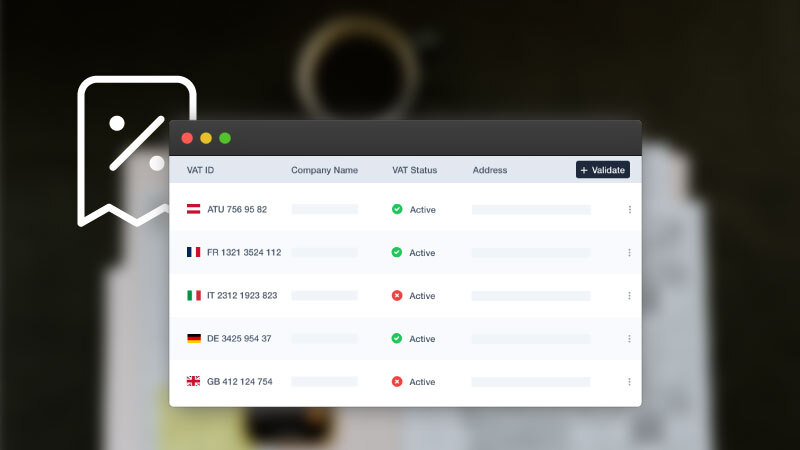Click the German flag icon

tap(193, 338)
